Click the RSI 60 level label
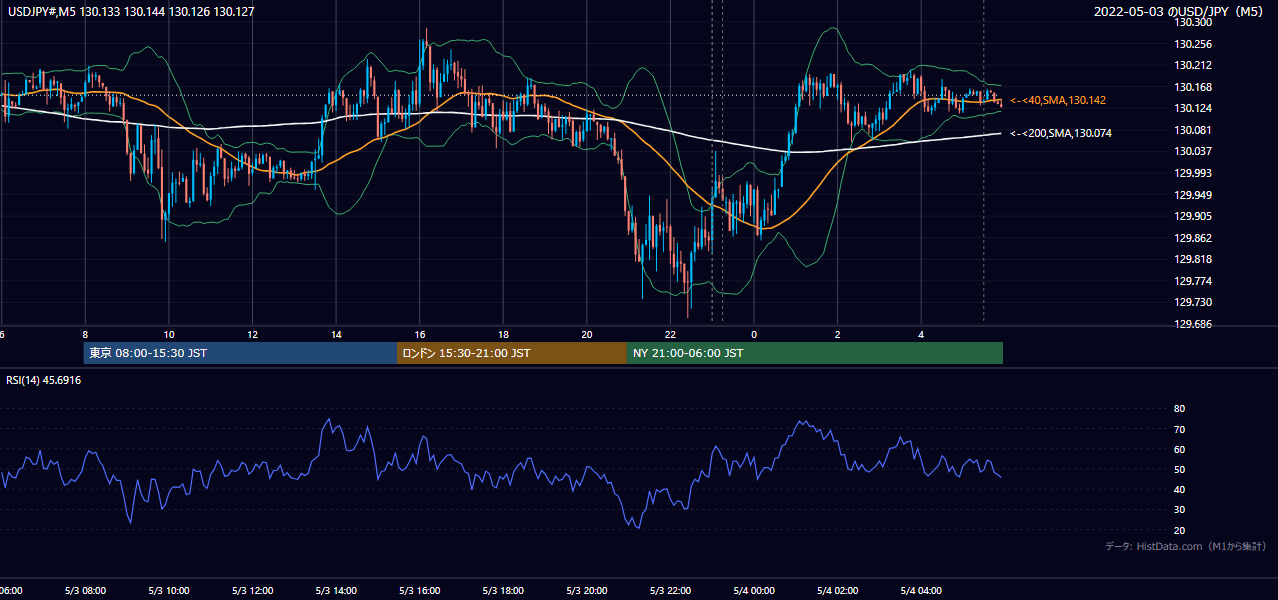This screenshot has height=600, width=1278. 1180,449
